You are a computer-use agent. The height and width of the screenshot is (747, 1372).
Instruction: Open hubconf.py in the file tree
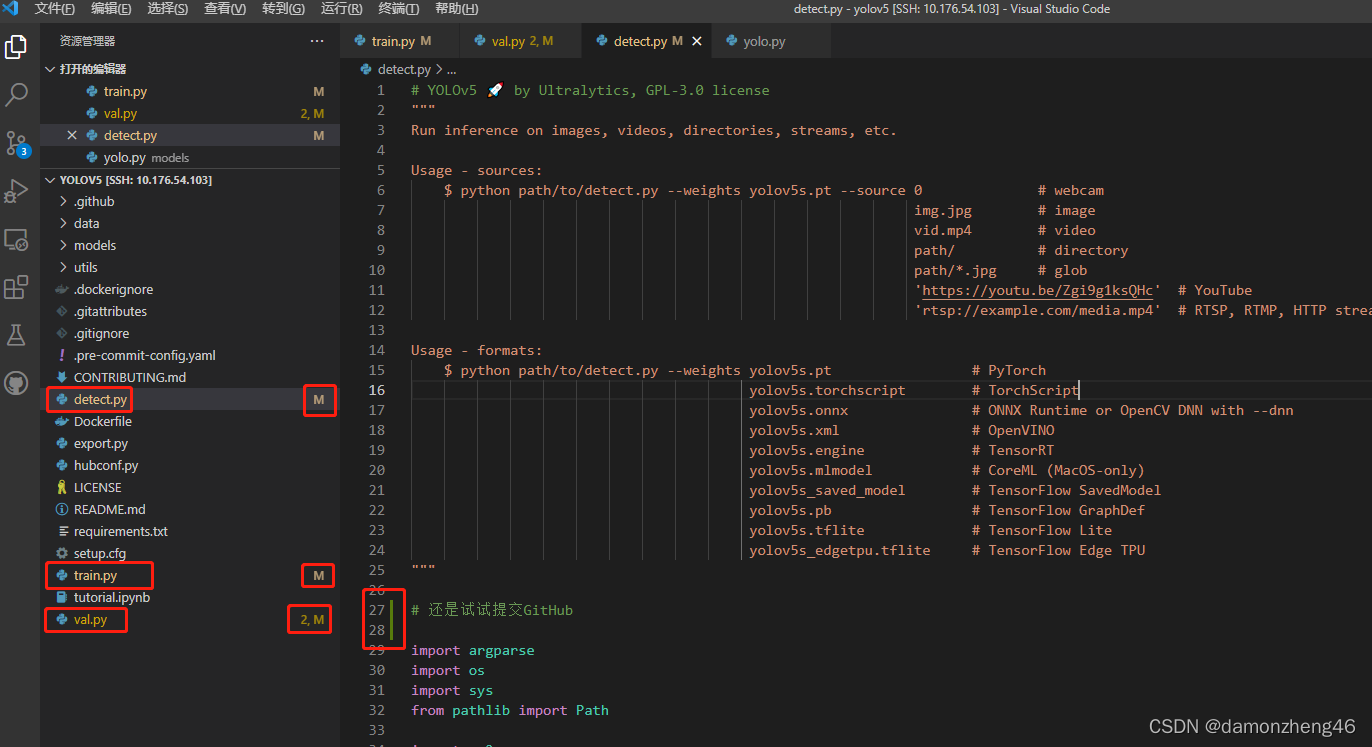coord(190,465)
